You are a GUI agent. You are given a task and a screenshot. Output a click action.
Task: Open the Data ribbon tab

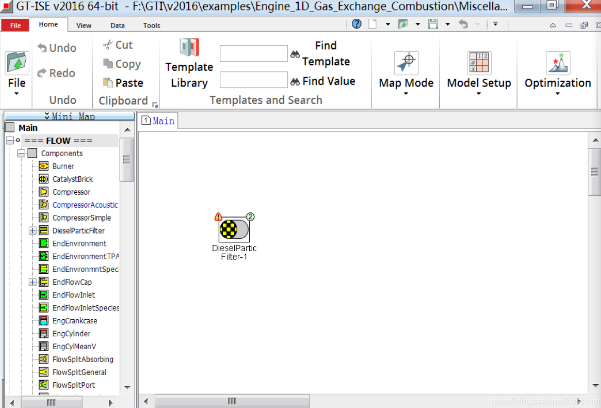[117, 23]
